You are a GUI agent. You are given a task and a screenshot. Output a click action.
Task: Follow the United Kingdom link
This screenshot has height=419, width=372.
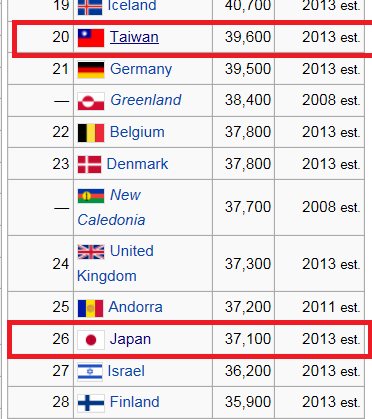116,263
